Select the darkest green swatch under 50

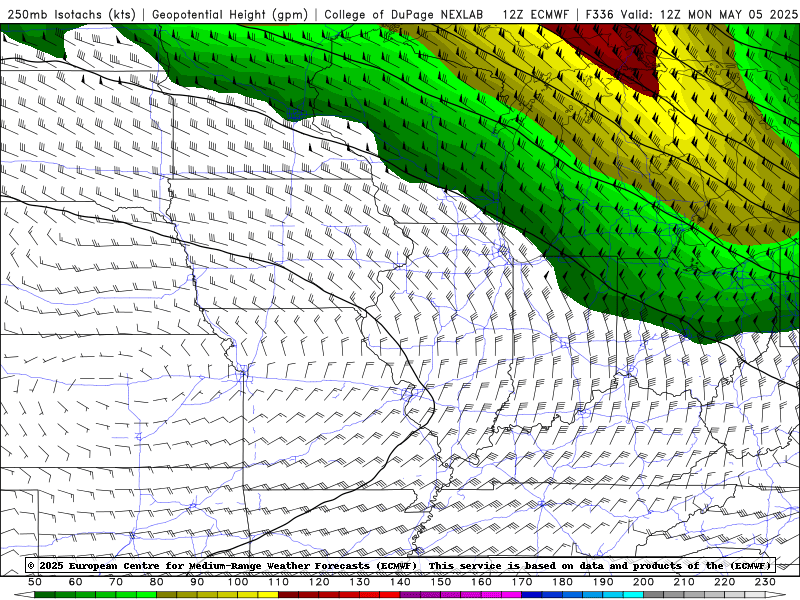[45, 595]
